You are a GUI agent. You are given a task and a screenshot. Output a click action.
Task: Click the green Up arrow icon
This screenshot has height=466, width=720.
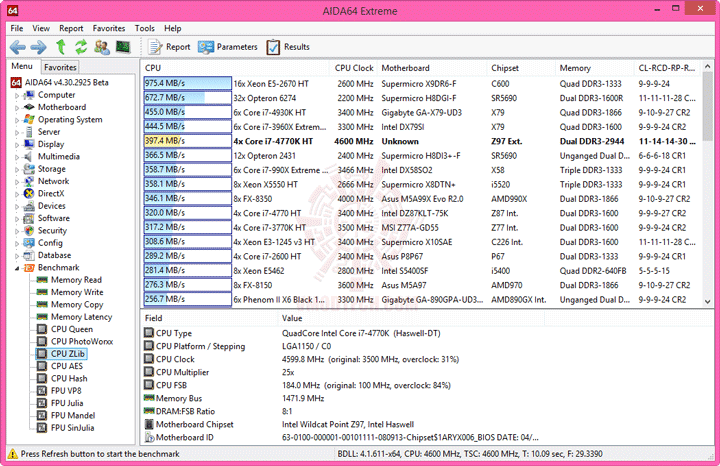click(x=61, y=47)
